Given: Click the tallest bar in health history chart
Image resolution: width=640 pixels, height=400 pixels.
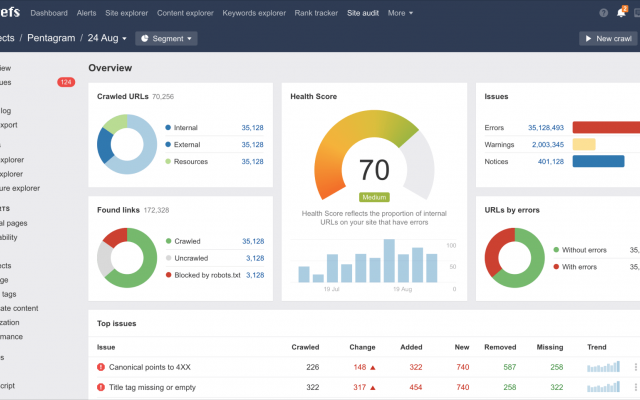Looking at the screenshot, I should [389, 261].
